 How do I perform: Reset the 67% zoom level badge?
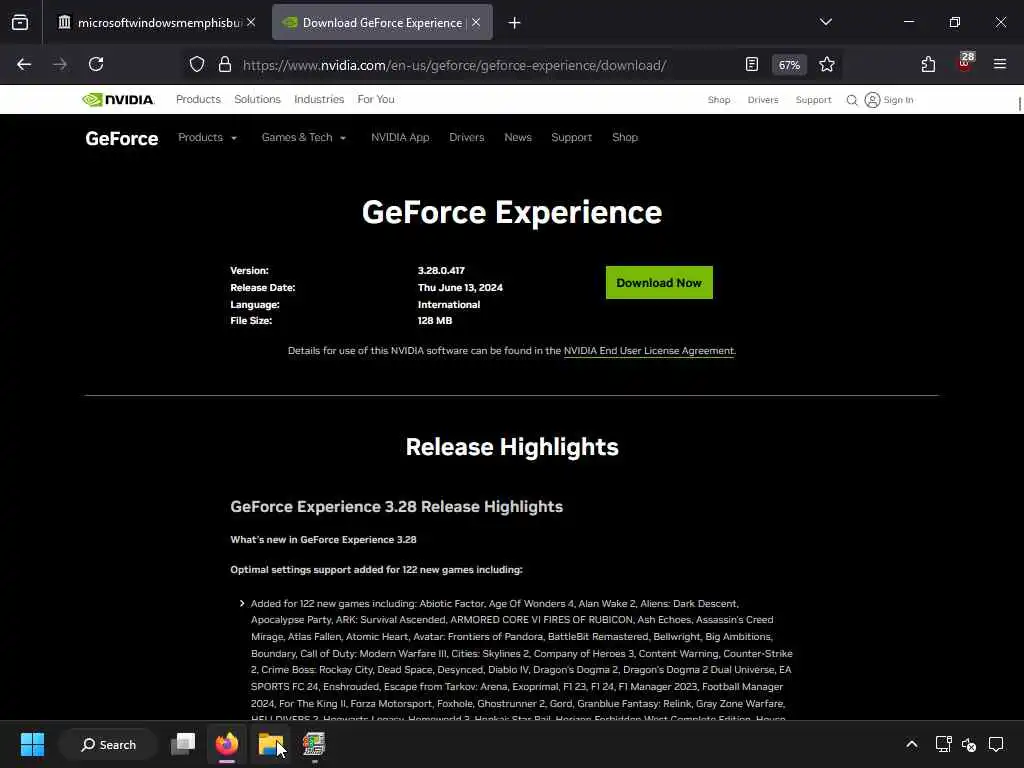point(789,65)
